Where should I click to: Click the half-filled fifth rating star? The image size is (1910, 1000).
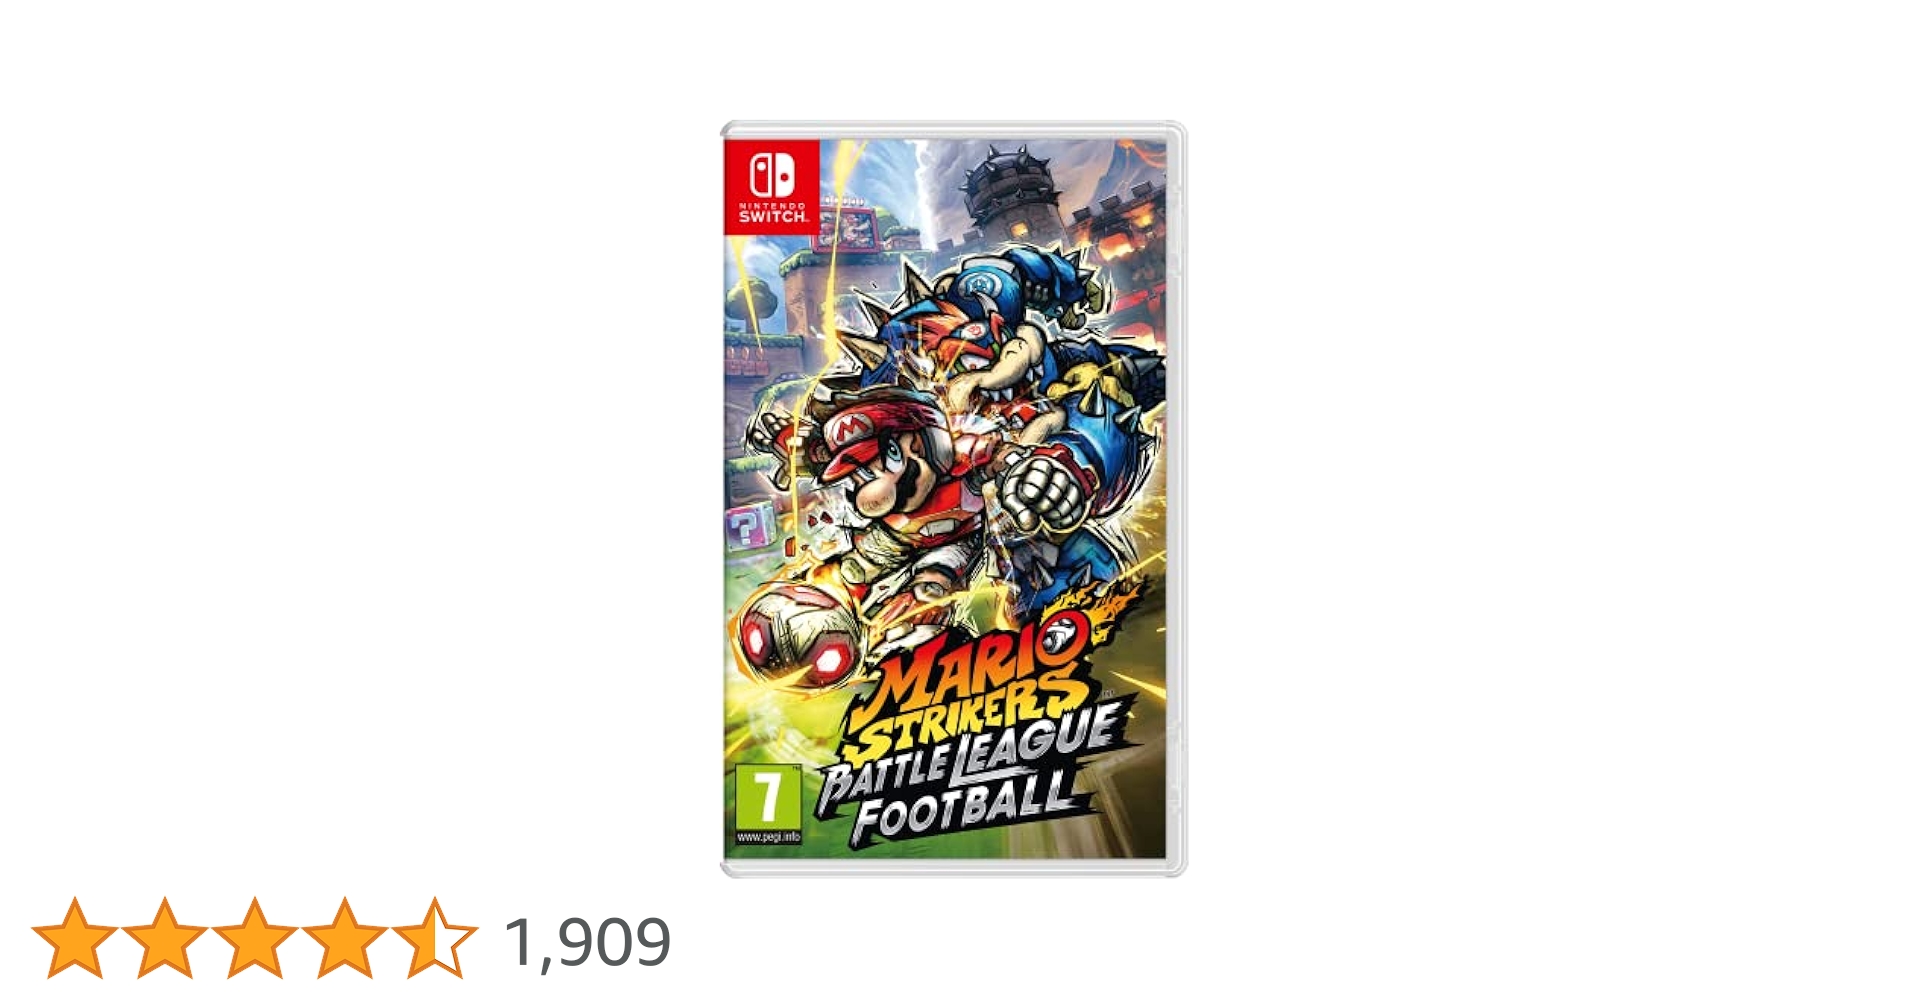coord(434,938)
